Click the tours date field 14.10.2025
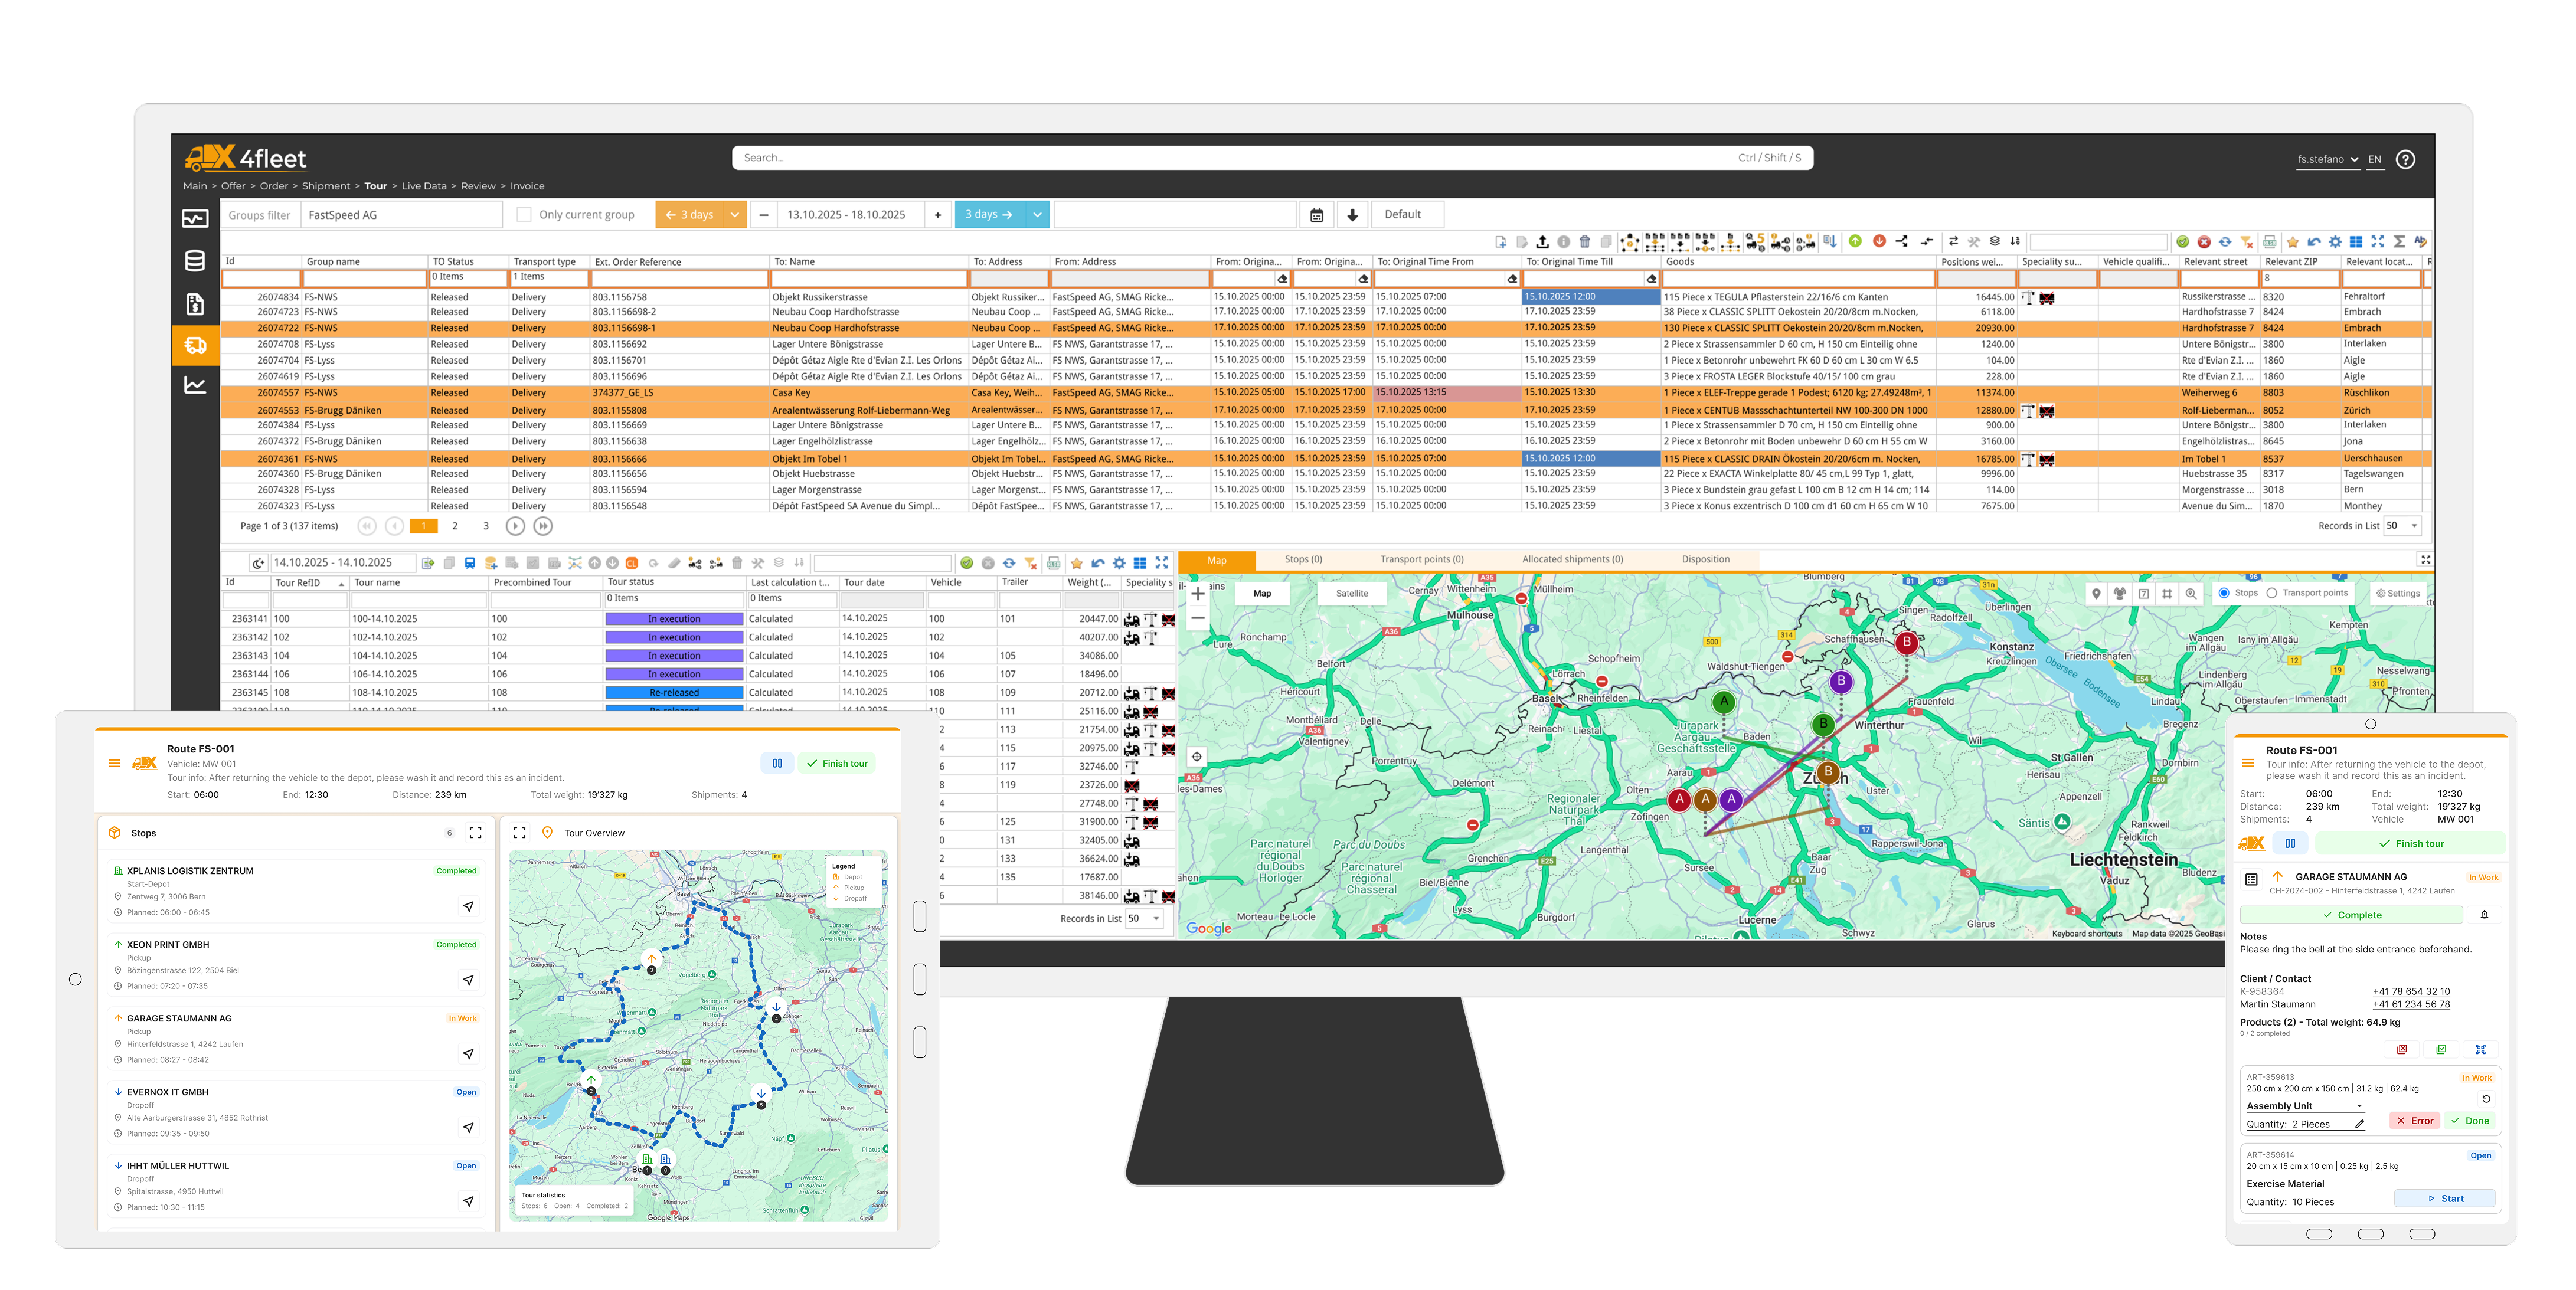Viewport: 2576px width, 1290px height. click(343, 563)
